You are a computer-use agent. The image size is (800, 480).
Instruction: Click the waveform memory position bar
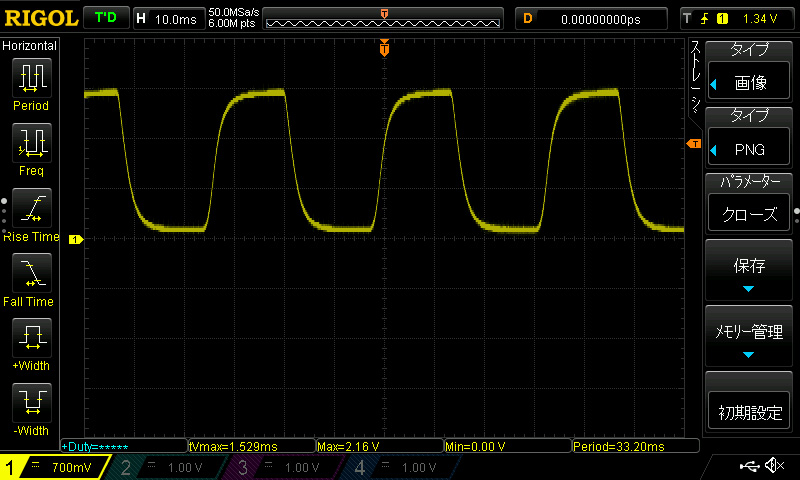point(385,18)
